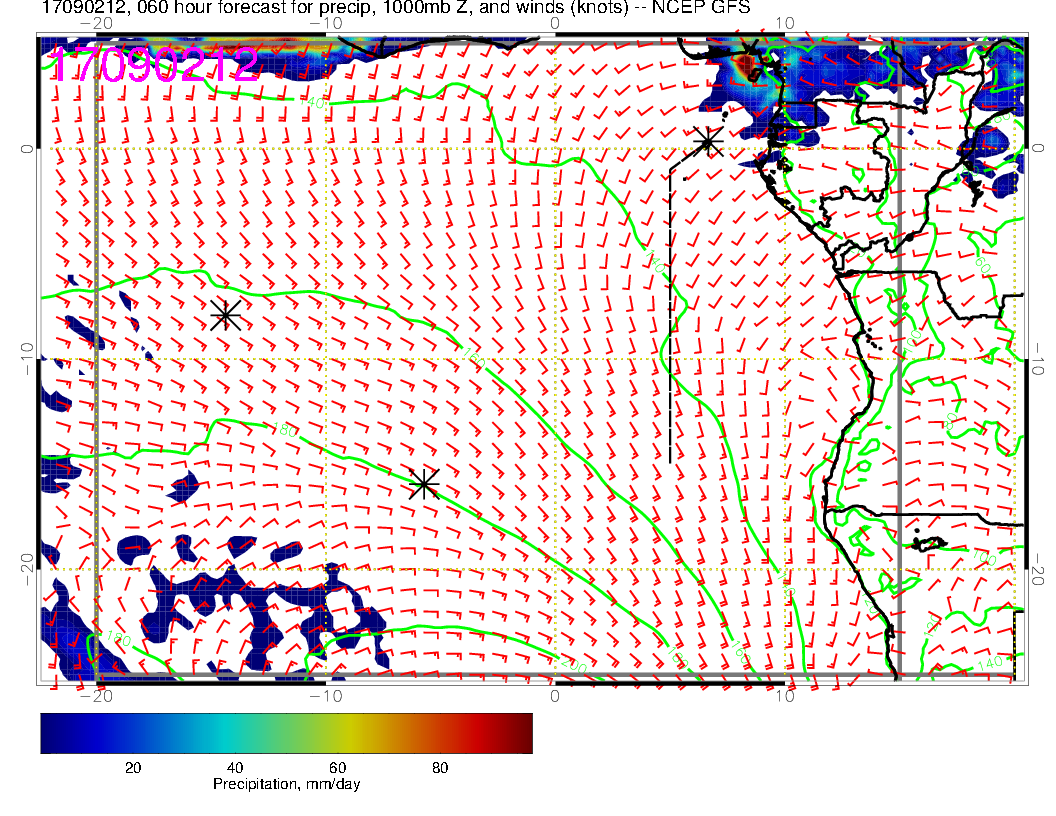
Task: Click the 60 tick label under the colorbar
Action: point(337,768)
